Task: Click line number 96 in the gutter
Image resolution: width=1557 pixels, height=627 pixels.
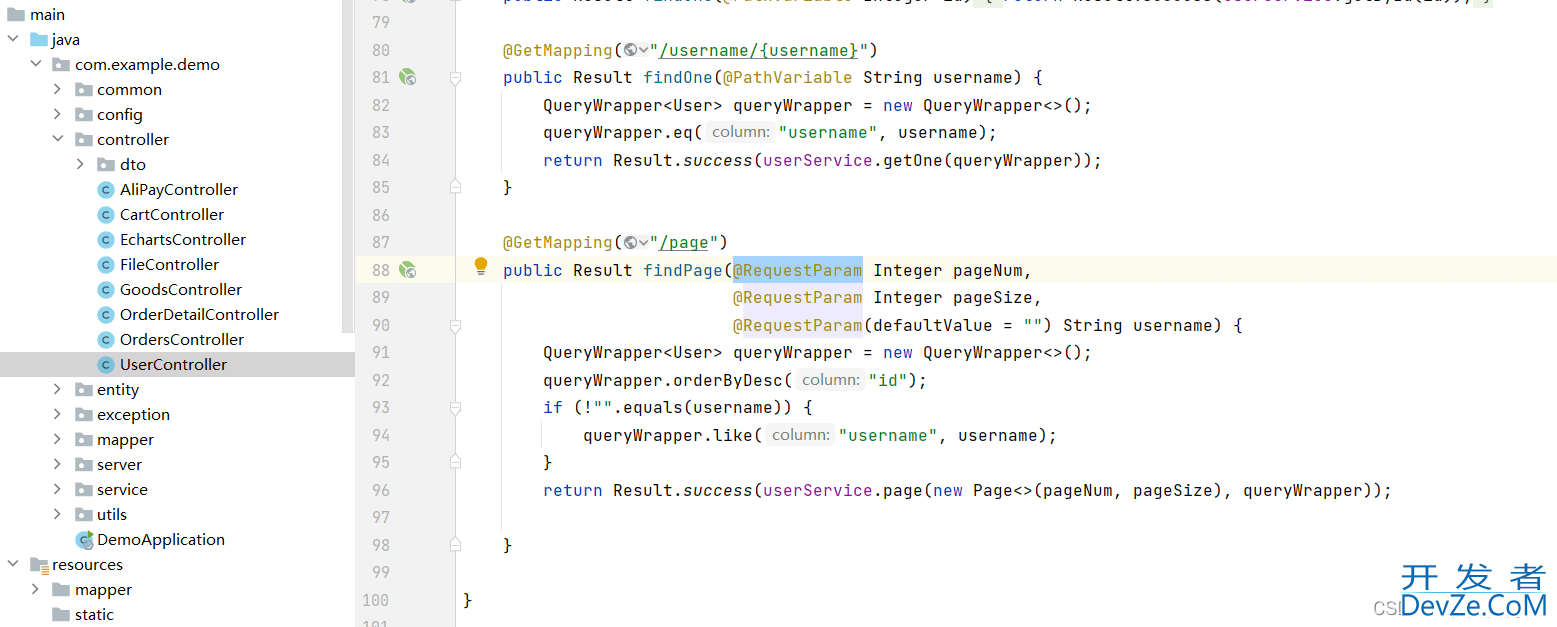Action: coord(379,490)
